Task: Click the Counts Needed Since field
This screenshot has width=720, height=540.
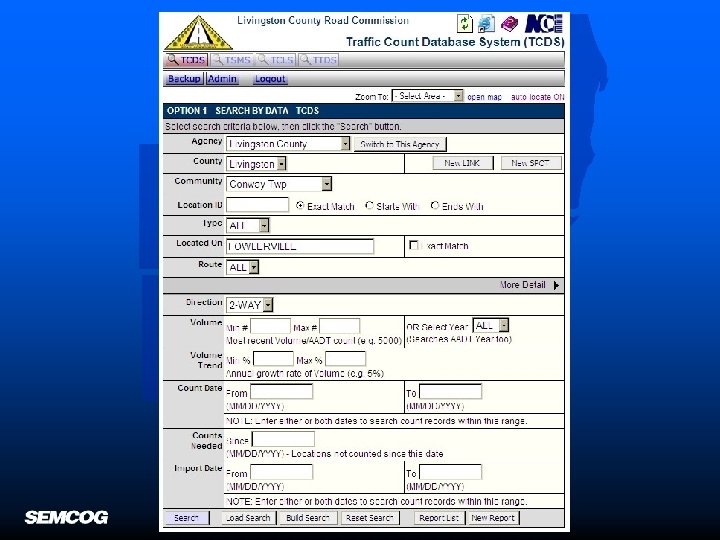Action: click(x=283, y=439)
